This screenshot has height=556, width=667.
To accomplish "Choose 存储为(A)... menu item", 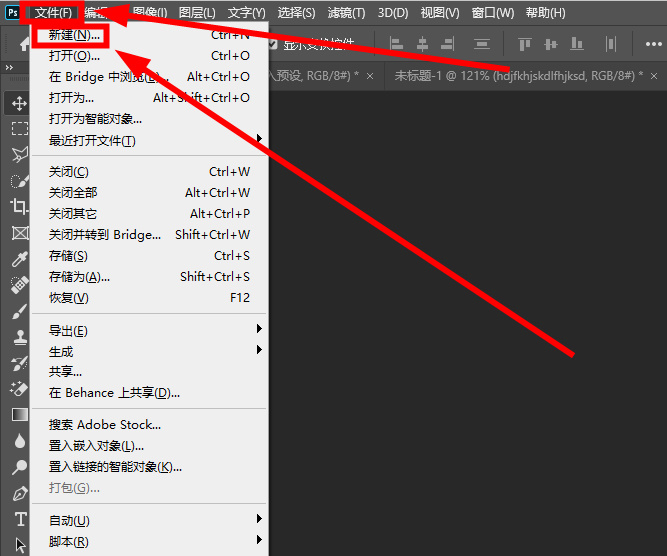I will (x=149, y=277).
